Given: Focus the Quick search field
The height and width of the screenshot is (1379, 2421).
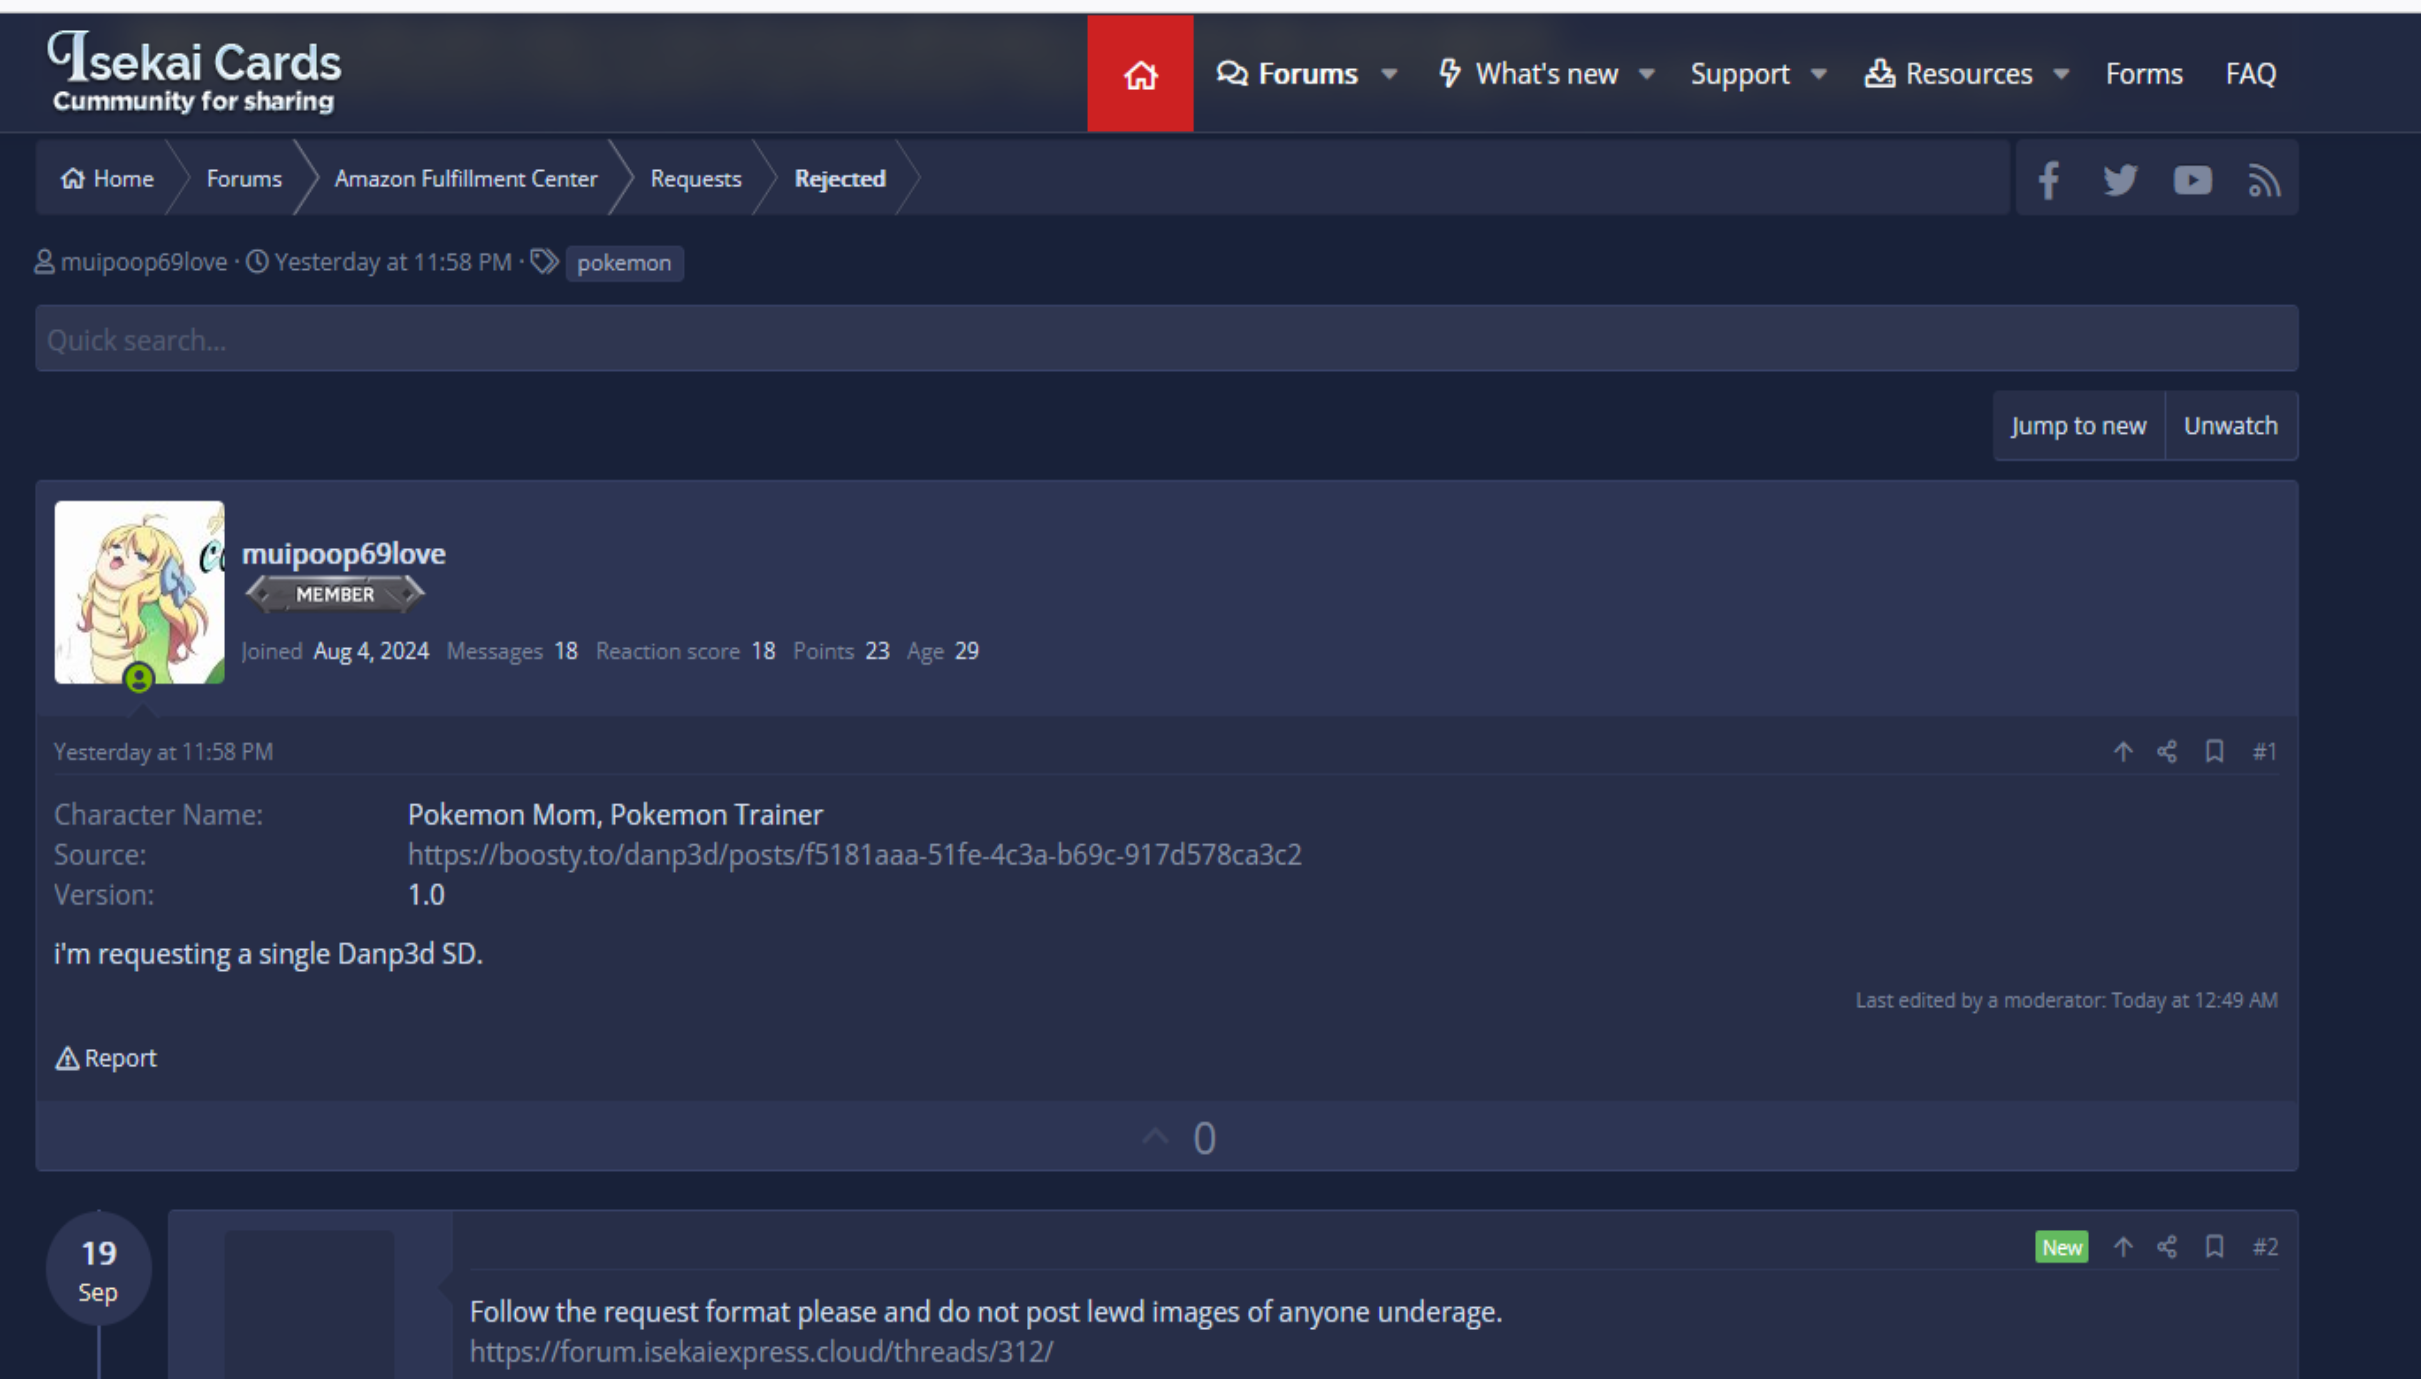Looking at the screenshot, I should point(1165,340).
